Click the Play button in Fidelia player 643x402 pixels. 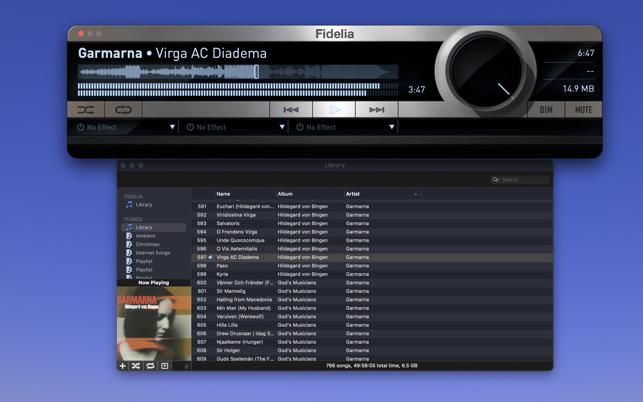(334, 110)
